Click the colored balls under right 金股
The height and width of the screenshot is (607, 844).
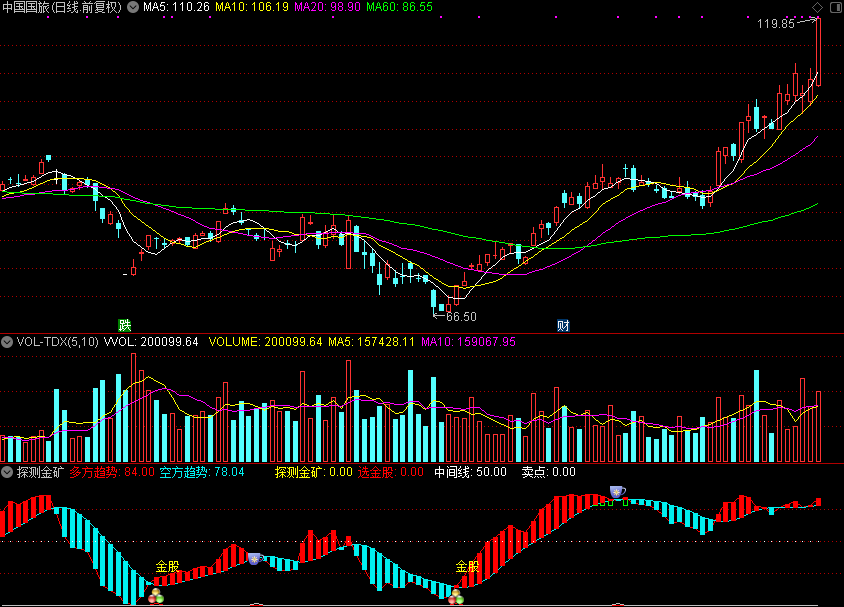456,596
